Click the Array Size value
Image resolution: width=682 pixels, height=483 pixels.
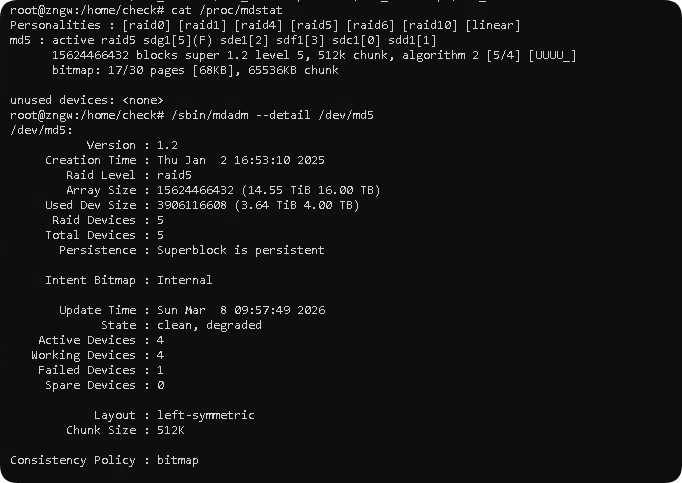pos(268,190)
